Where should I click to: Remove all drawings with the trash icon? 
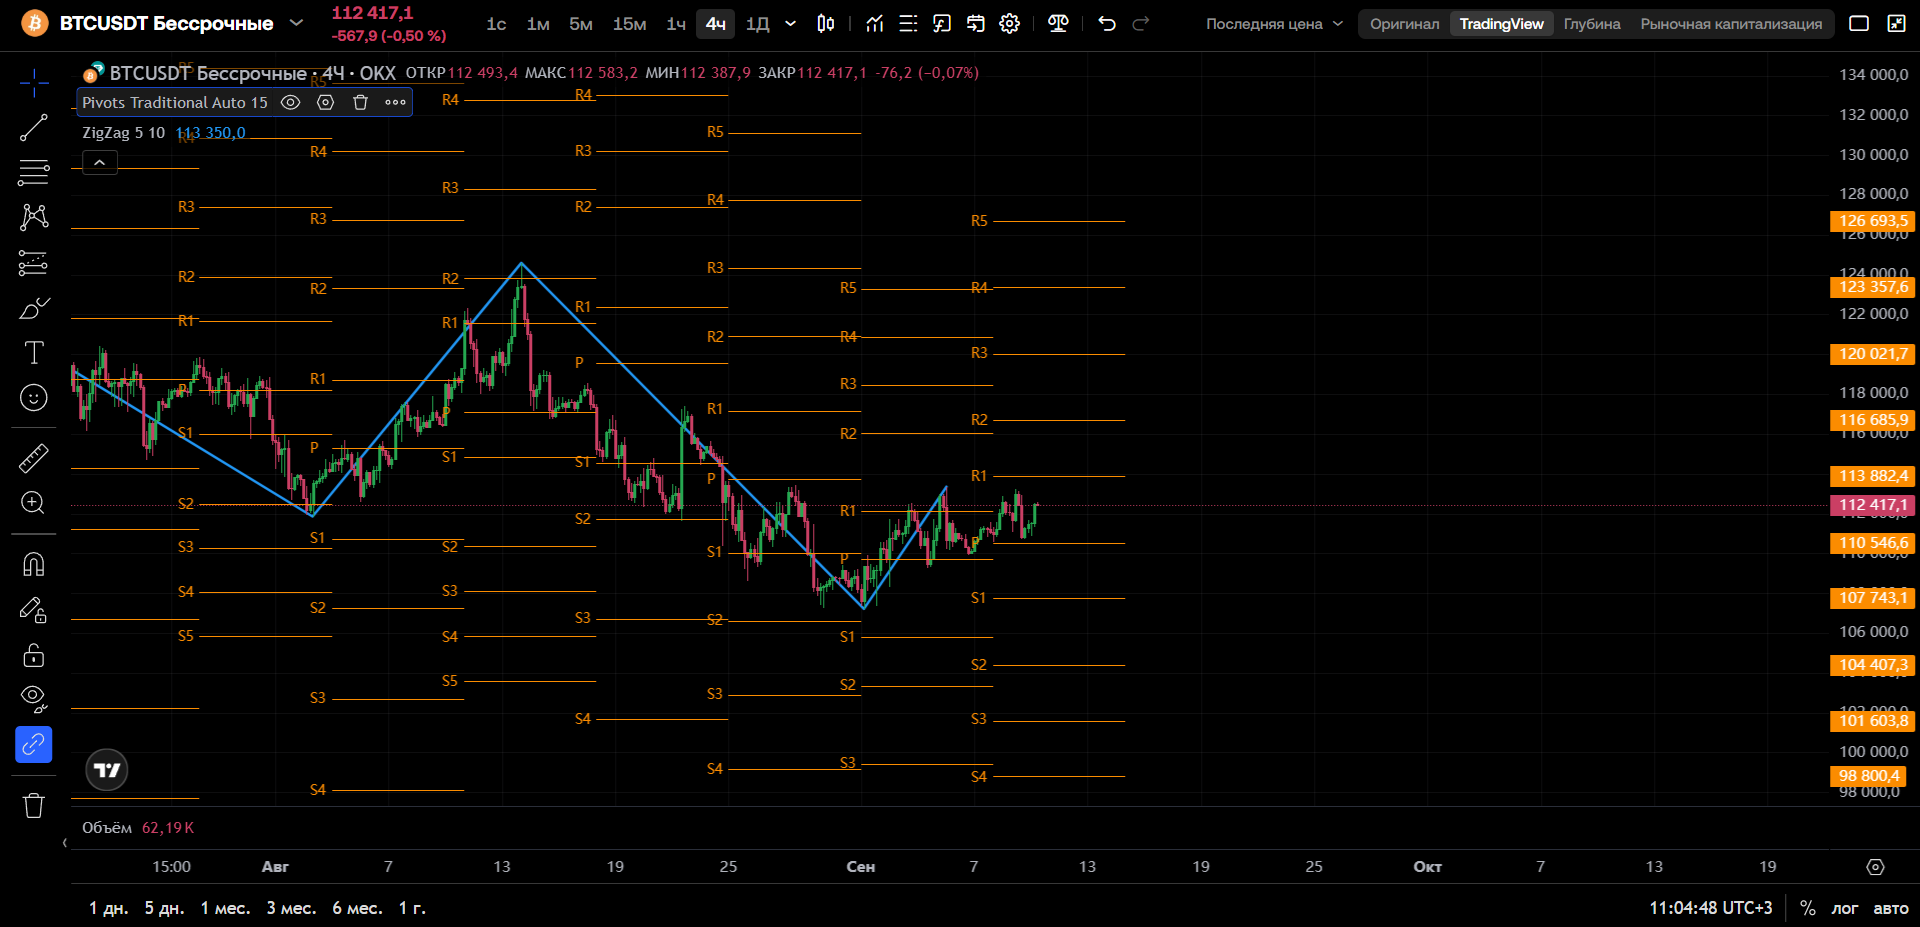(34, 805)
